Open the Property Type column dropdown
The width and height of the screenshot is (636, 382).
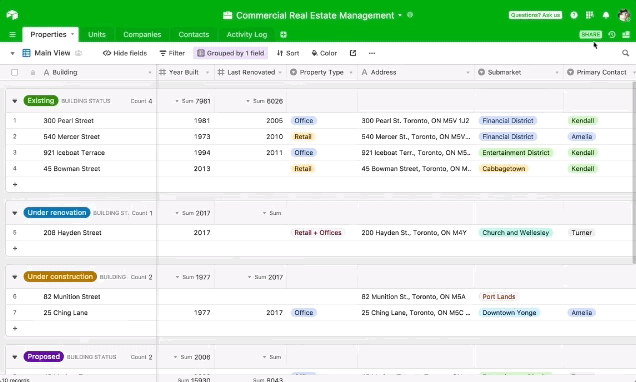[x=351, y=73]
